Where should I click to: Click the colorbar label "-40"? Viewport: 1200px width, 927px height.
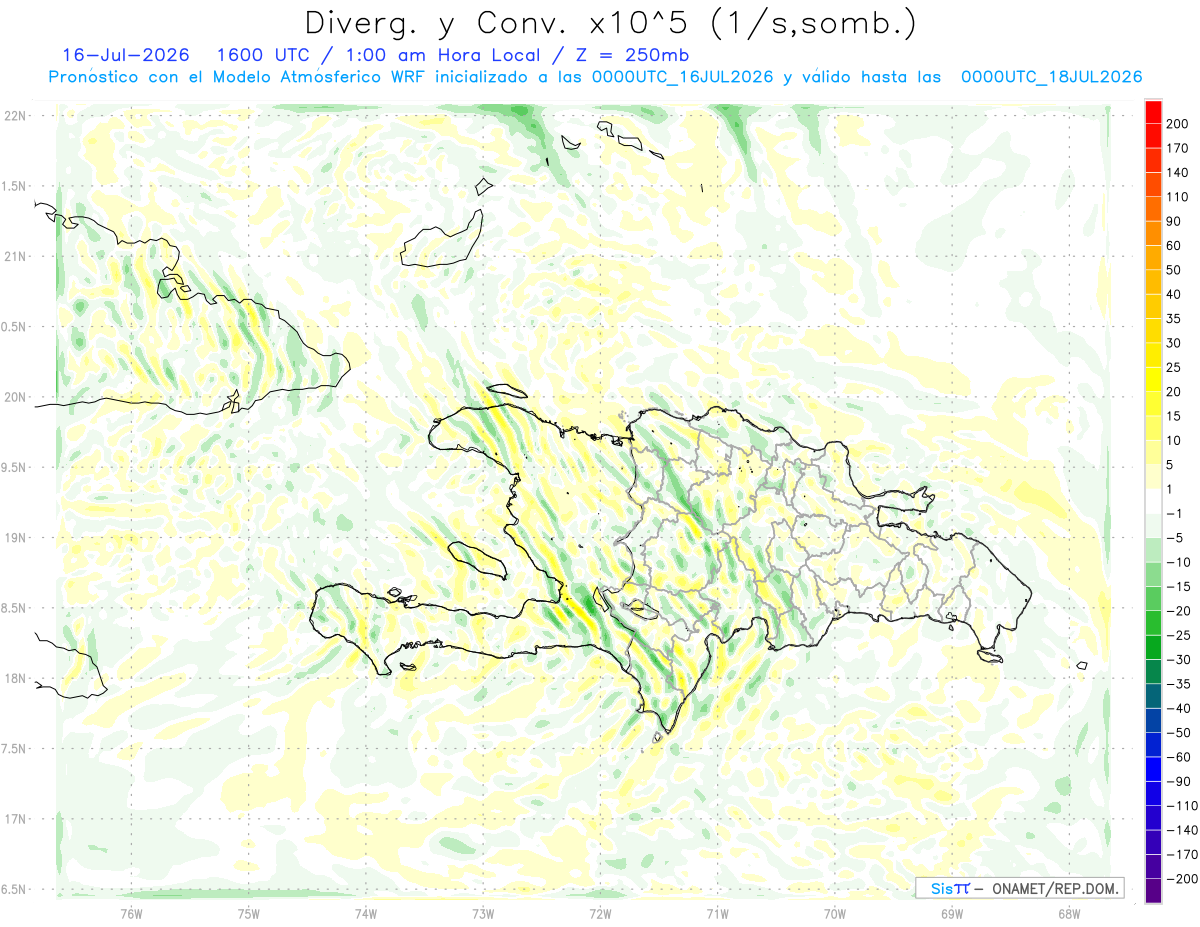[x=1178, y=709]
